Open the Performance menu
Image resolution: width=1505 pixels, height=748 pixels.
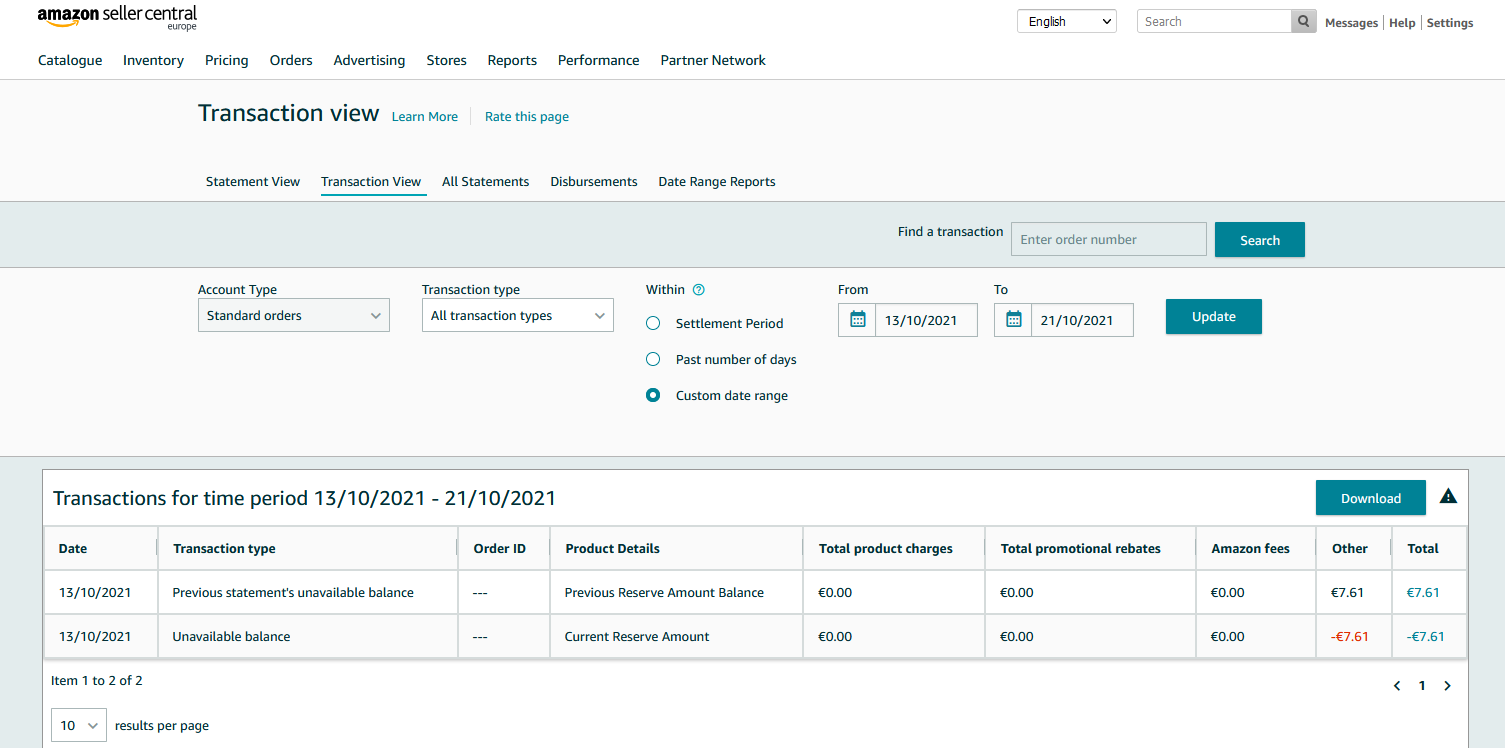598,60
